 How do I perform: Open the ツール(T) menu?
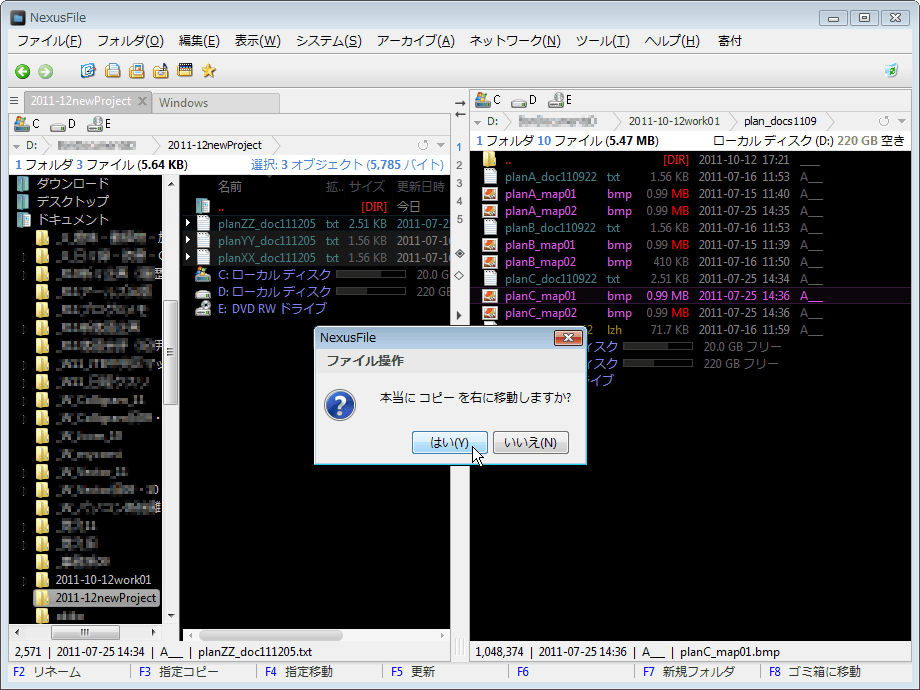603,41
